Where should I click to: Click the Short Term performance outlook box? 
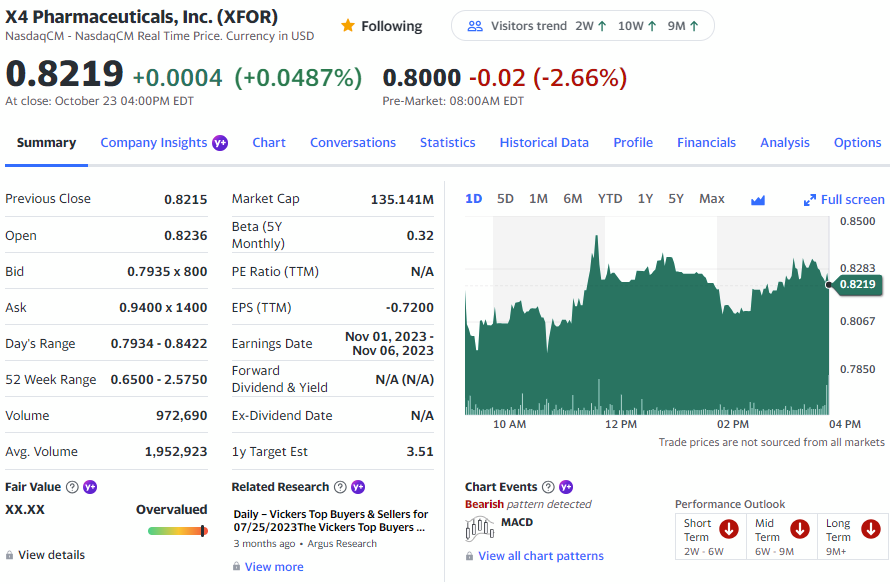[x=711, y=536]
